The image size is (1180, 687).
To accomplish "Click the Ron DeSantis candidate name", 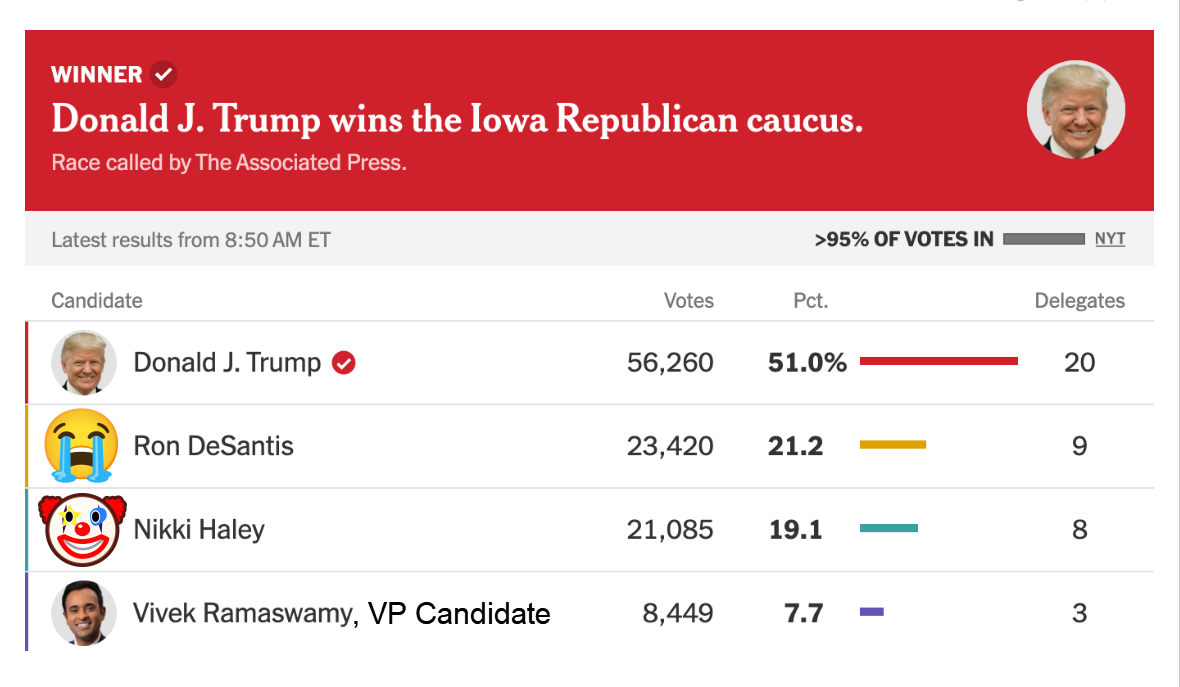I will click(214, 446).
